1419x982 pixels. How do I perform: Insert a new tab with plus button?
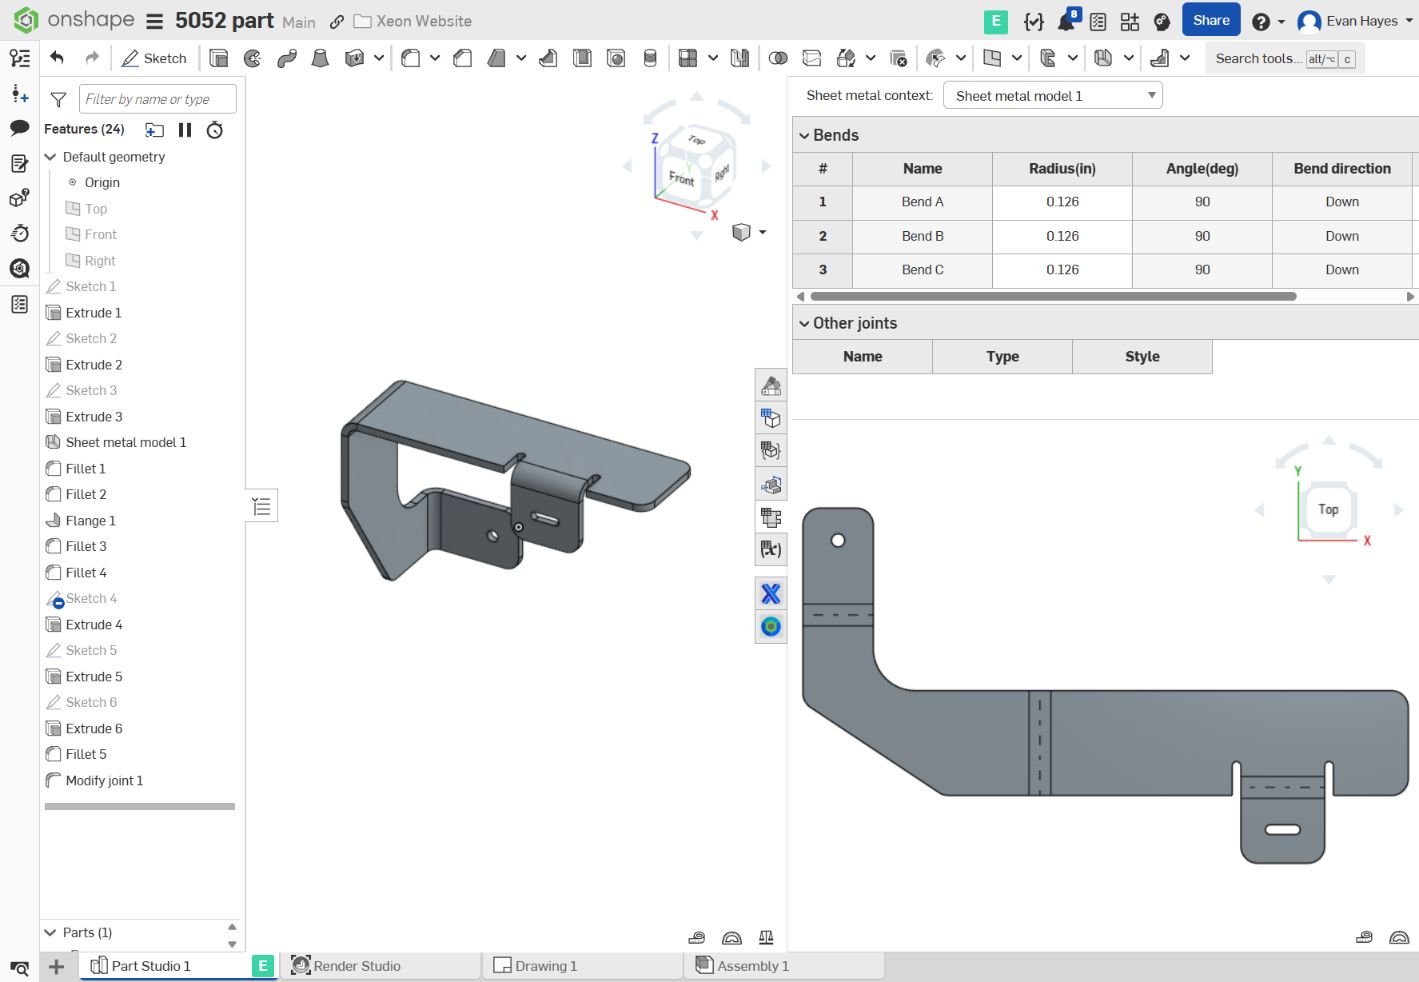(x=57, y=966)
